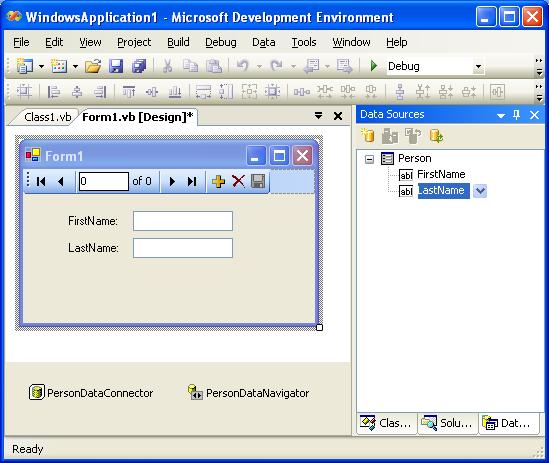The width and height of the screenshot is (549, 463).
Task: Click the Align Bottoms layout icon
Action: pyautogui.click(x=175, y=92)
